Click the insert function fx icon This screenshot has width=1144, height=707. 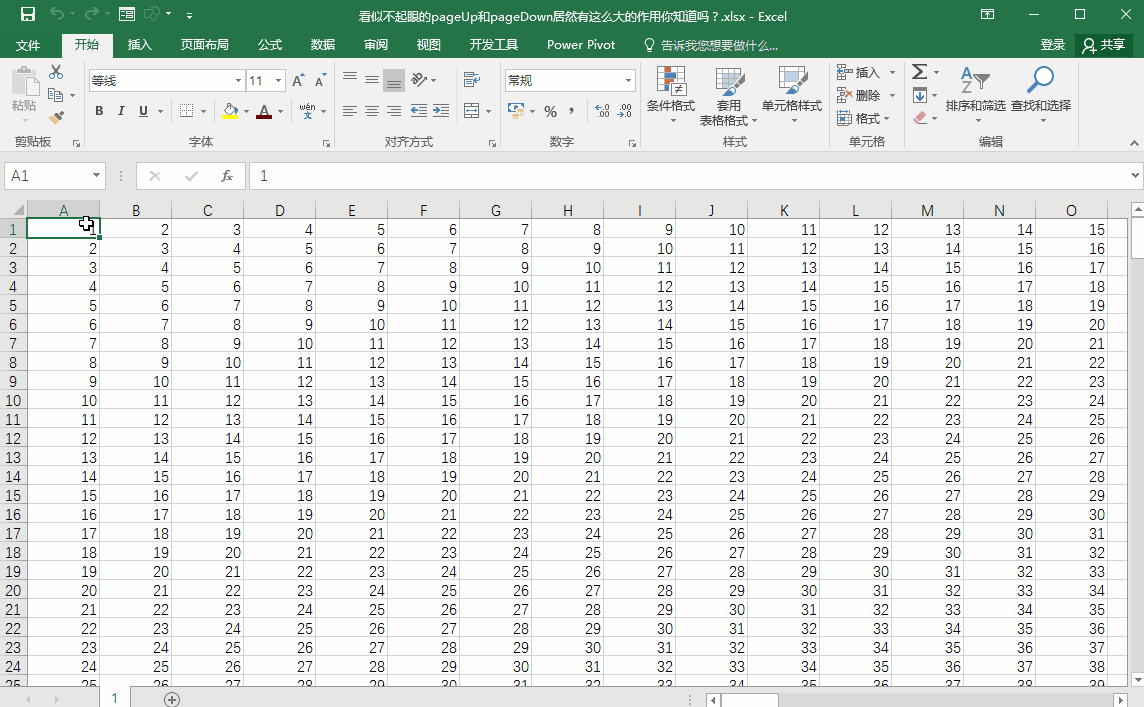point(227,176)
